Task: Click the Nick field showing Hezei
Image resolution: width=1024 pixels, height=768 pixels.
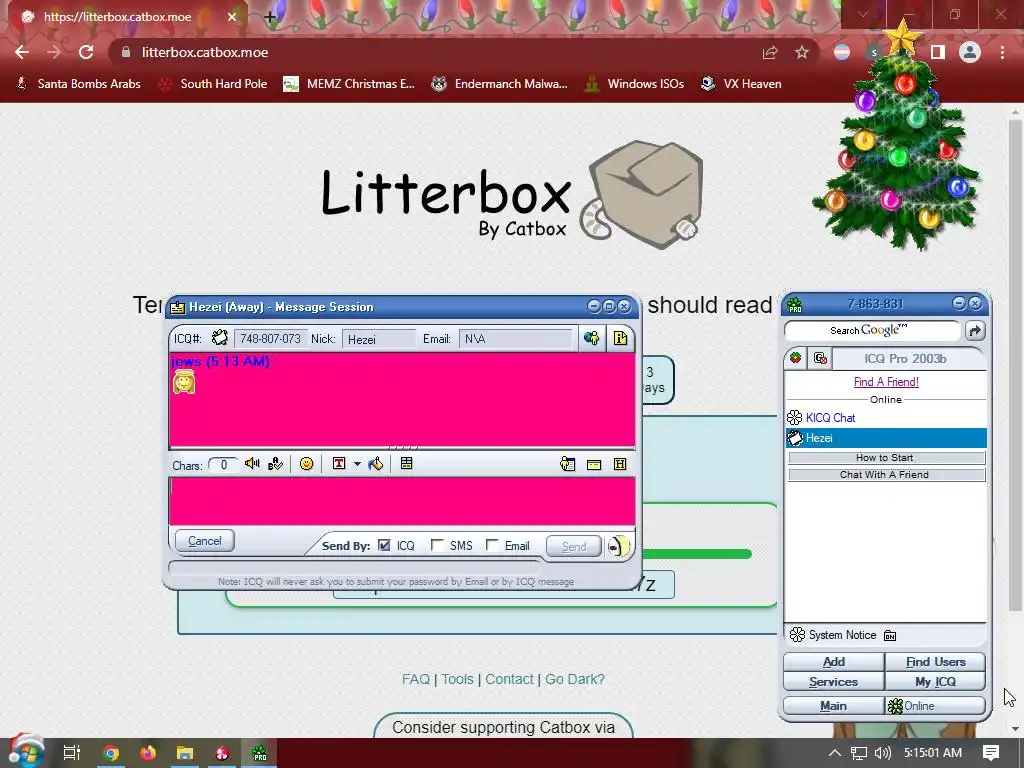Action: click(379, 339)
